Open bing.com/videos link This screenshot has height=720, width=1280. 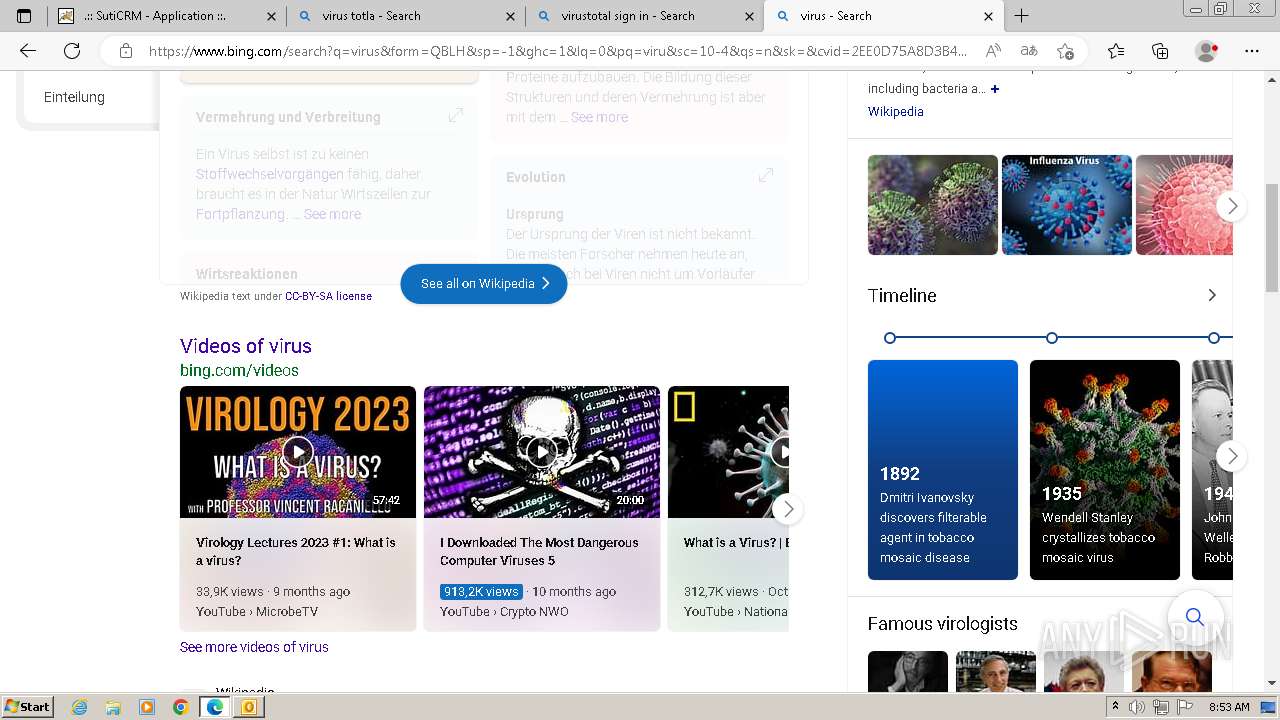point(239,370)
